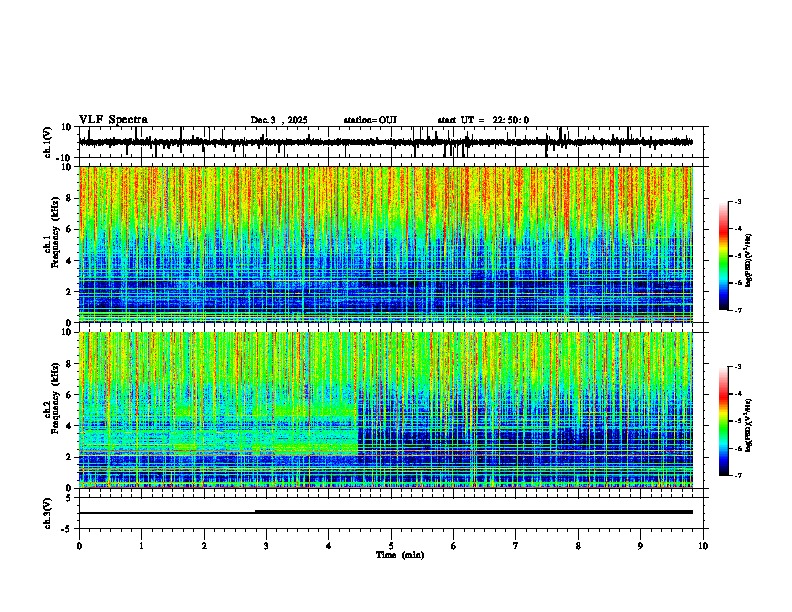
Task: Click the 'Time (min)' axis label
Action: [x=400, y=555]
